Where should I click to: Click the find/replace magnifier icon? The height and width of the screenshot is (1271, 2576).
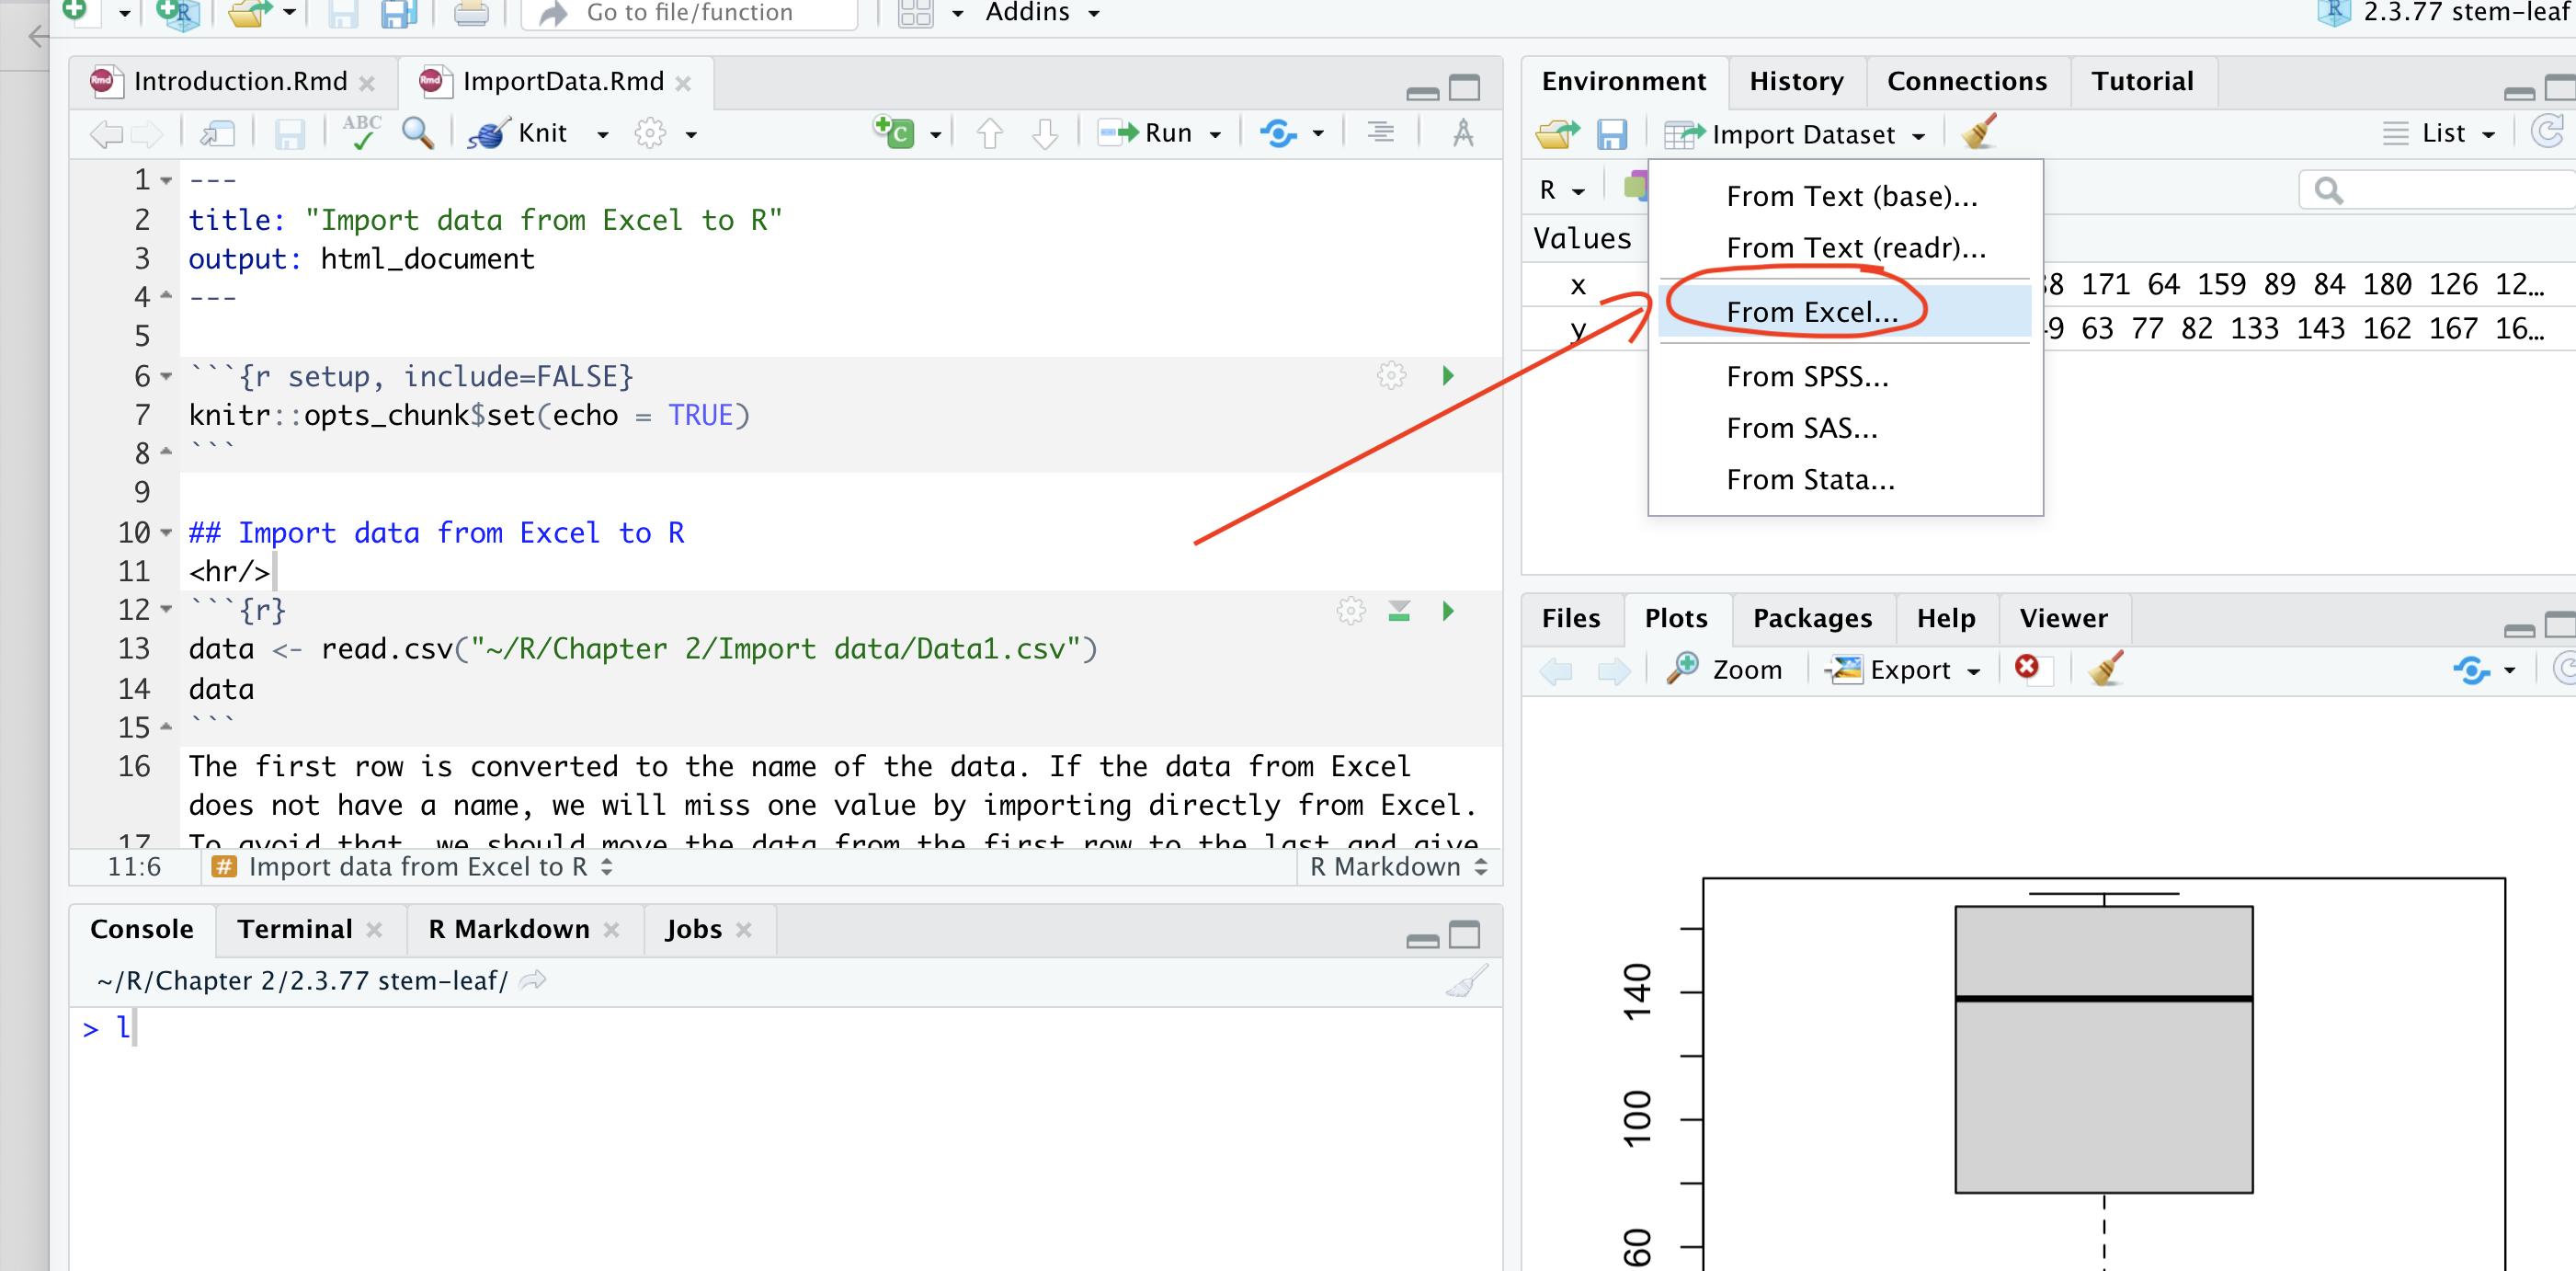(x=417, y=133)
